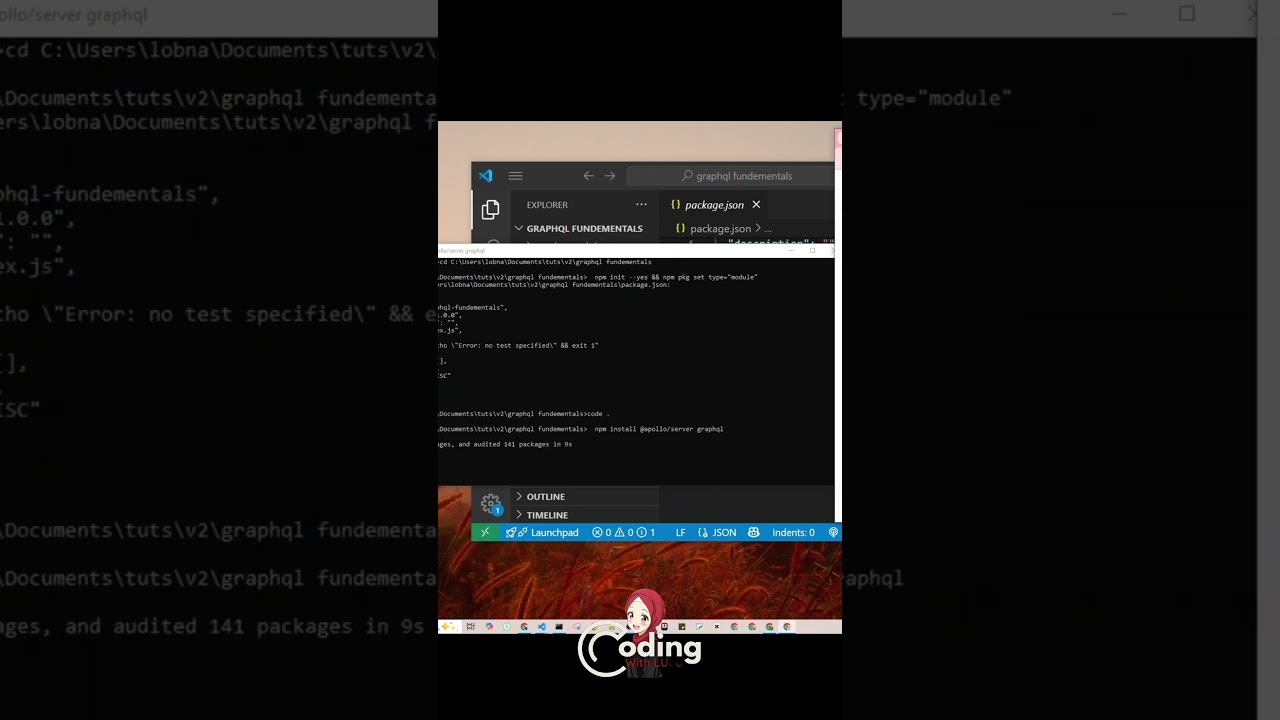Close the package.json tab
Image resolution: width=1280 pixels, height=720 pixels.
[x=756, y=205]
